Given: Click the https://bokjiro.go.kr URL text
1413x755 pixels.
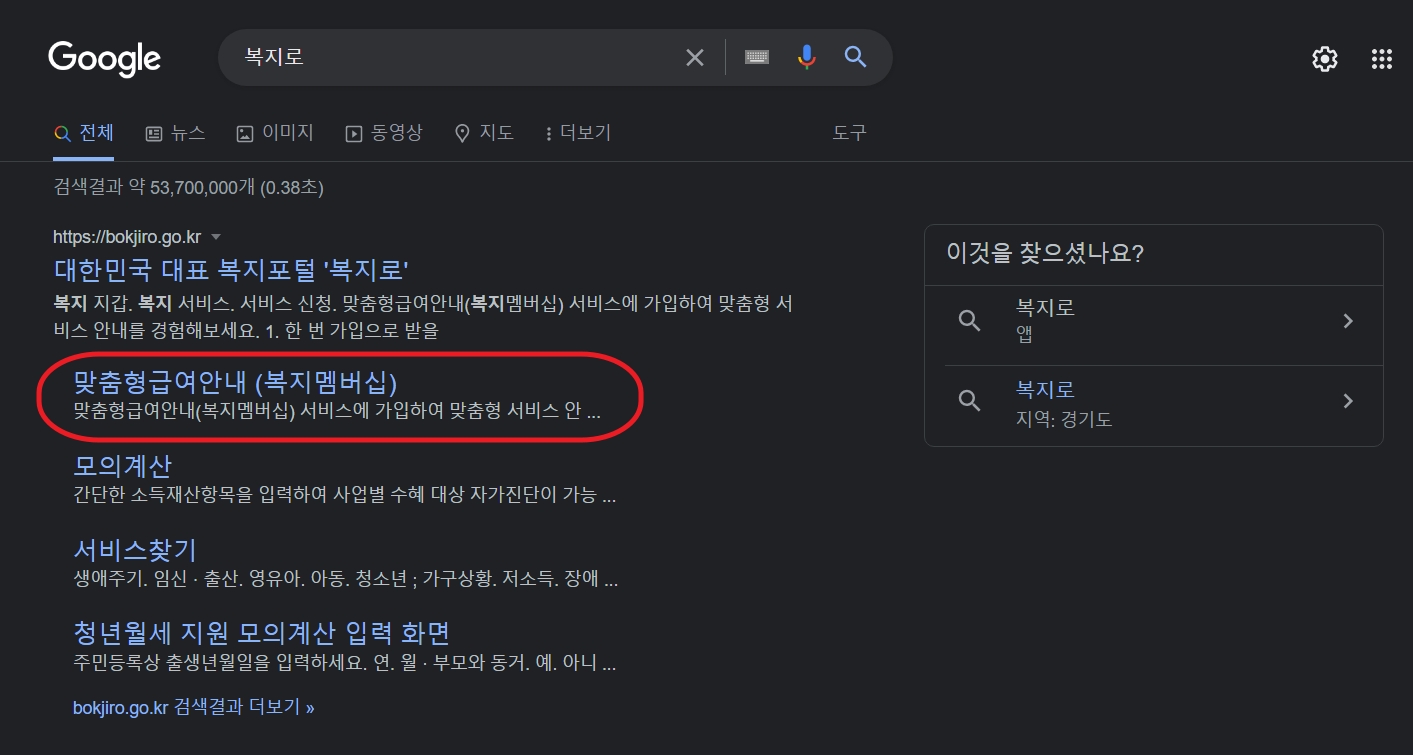Looking at the screenshot, I should 127,237.
